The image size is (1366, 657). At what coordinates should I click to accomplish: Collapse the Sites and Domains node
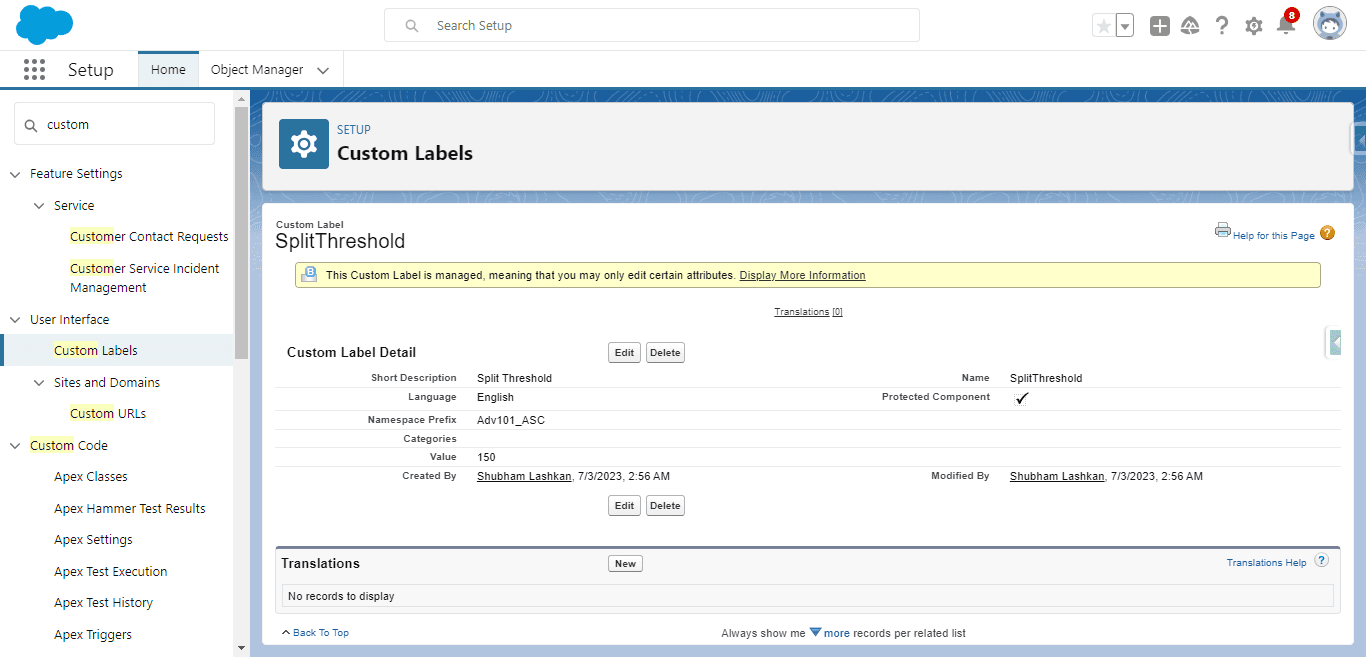pyautogui.click(x=39, y=383)
